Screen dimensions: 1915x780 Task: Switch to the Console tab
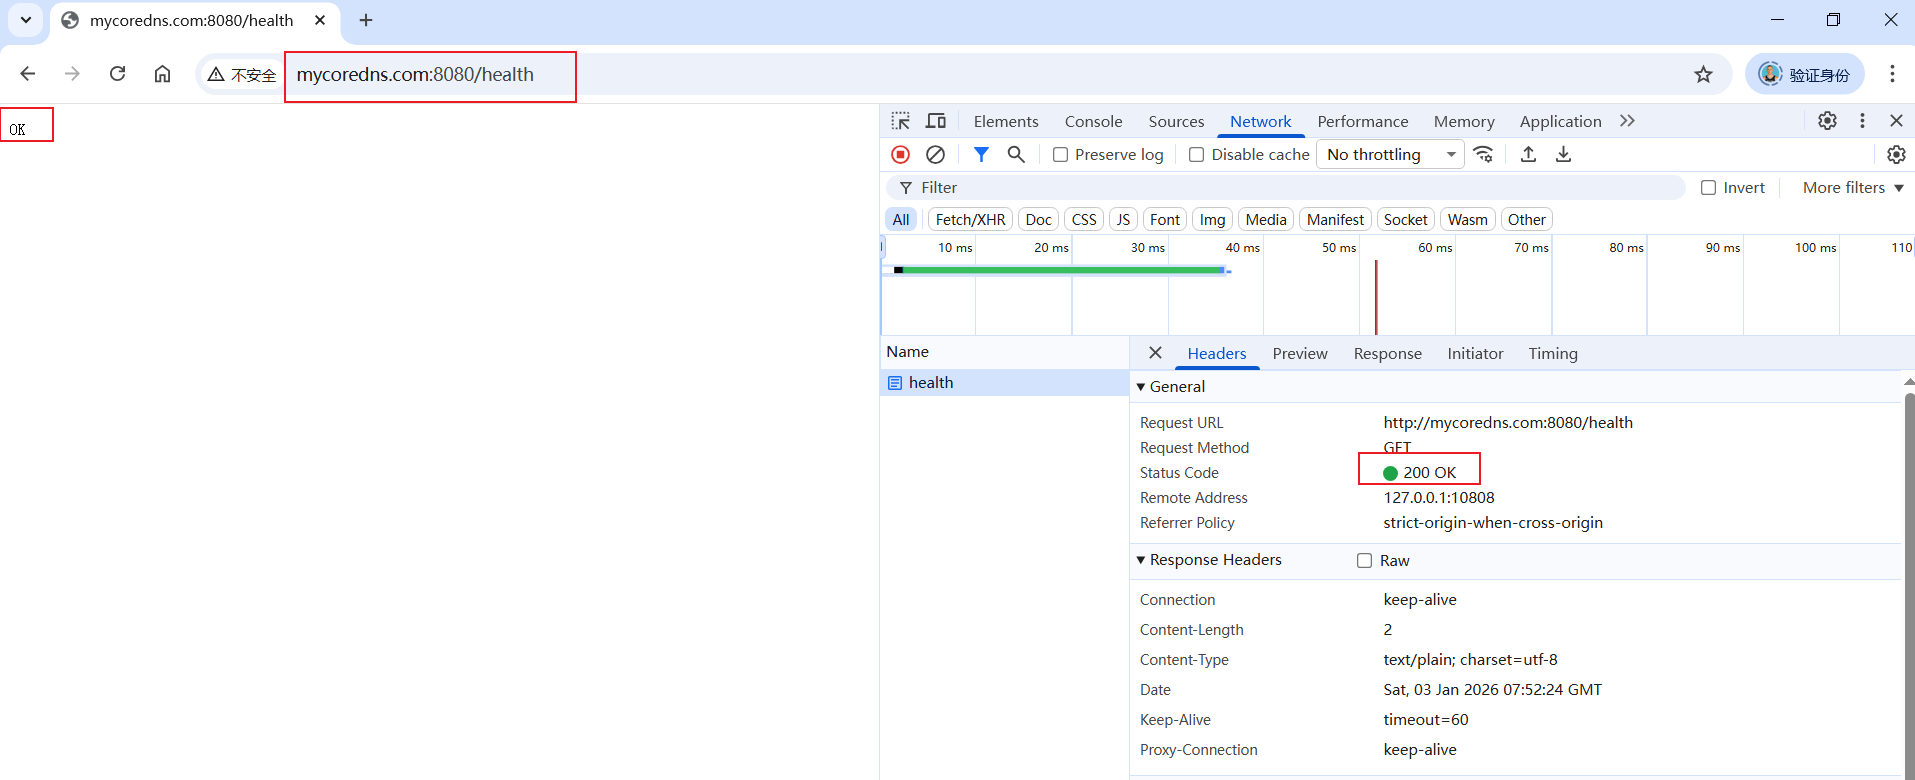click(1093, 121)
